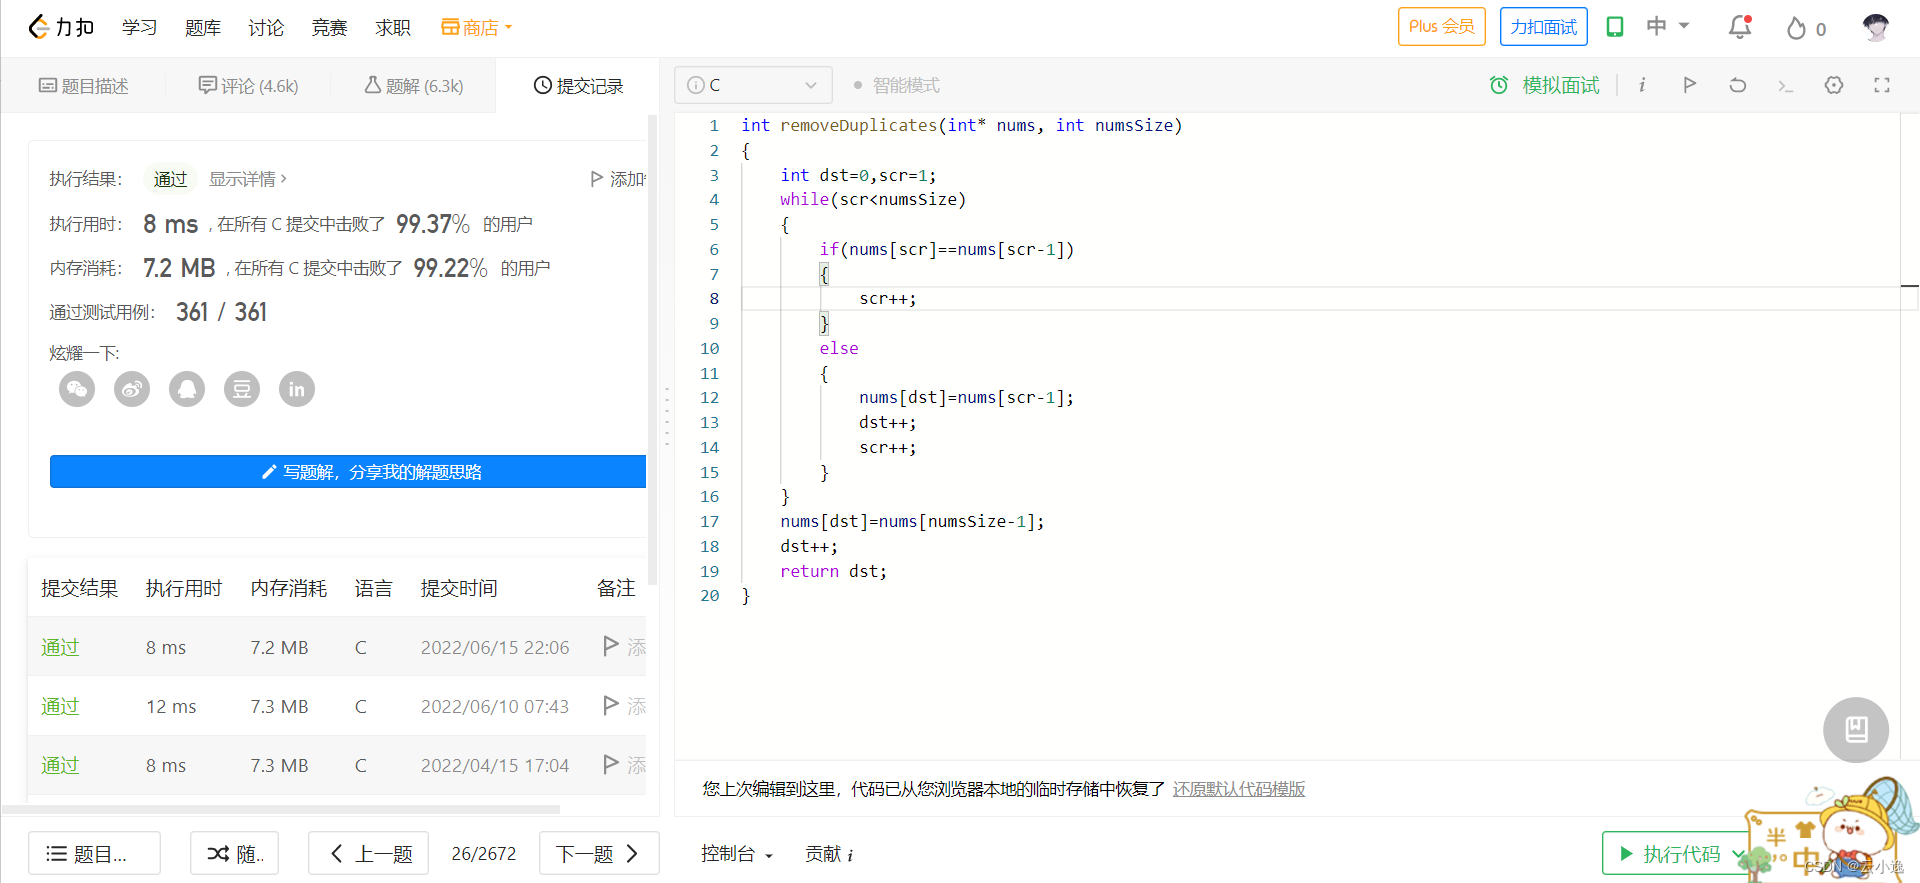Click 26/2672 problem counter
The image size is (1920, 883).
pos(484,854)
